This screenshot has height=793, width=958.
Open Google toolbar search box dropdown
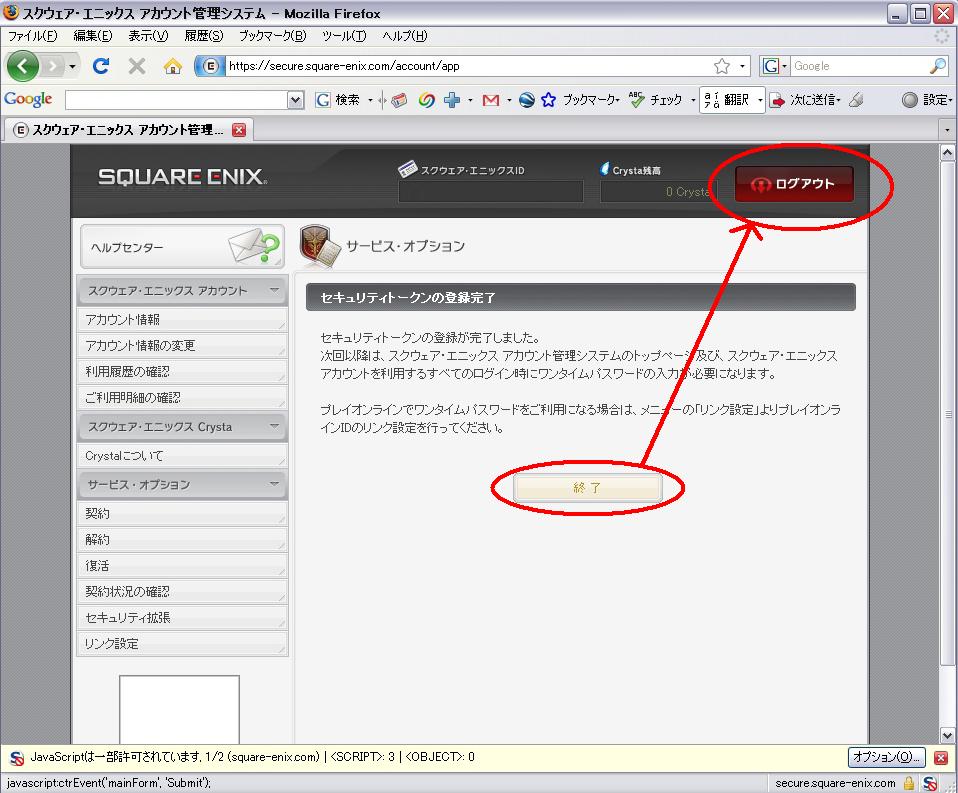point(295,100)
